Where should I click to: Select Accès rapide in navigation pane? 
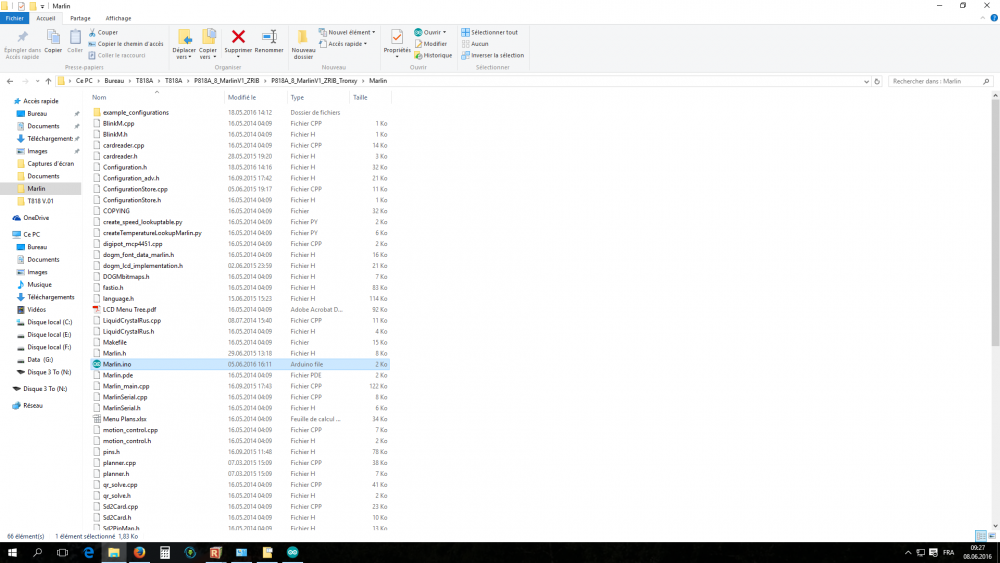[41, 101]
